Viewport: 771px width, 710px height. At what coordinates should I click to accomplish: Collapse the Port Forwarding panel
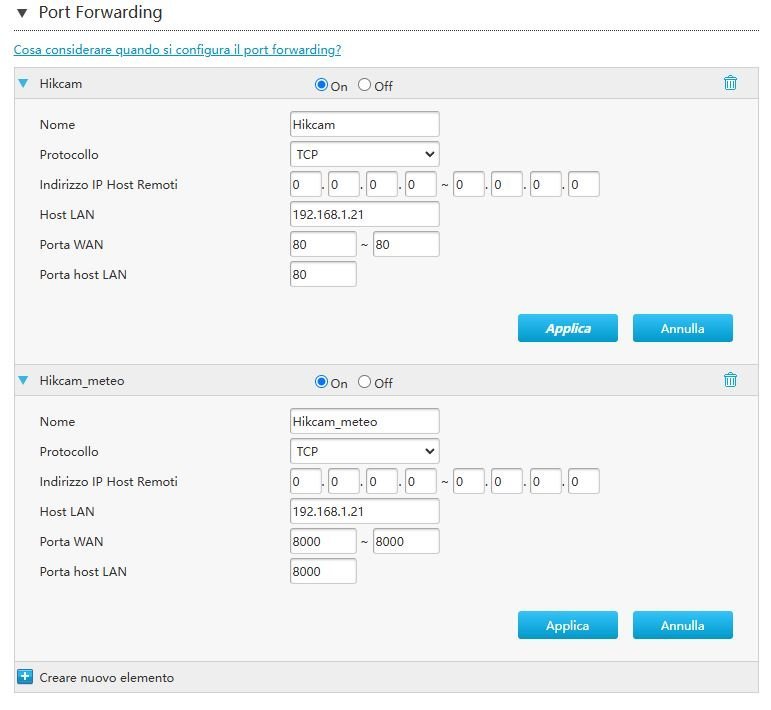tap(22, 14)
